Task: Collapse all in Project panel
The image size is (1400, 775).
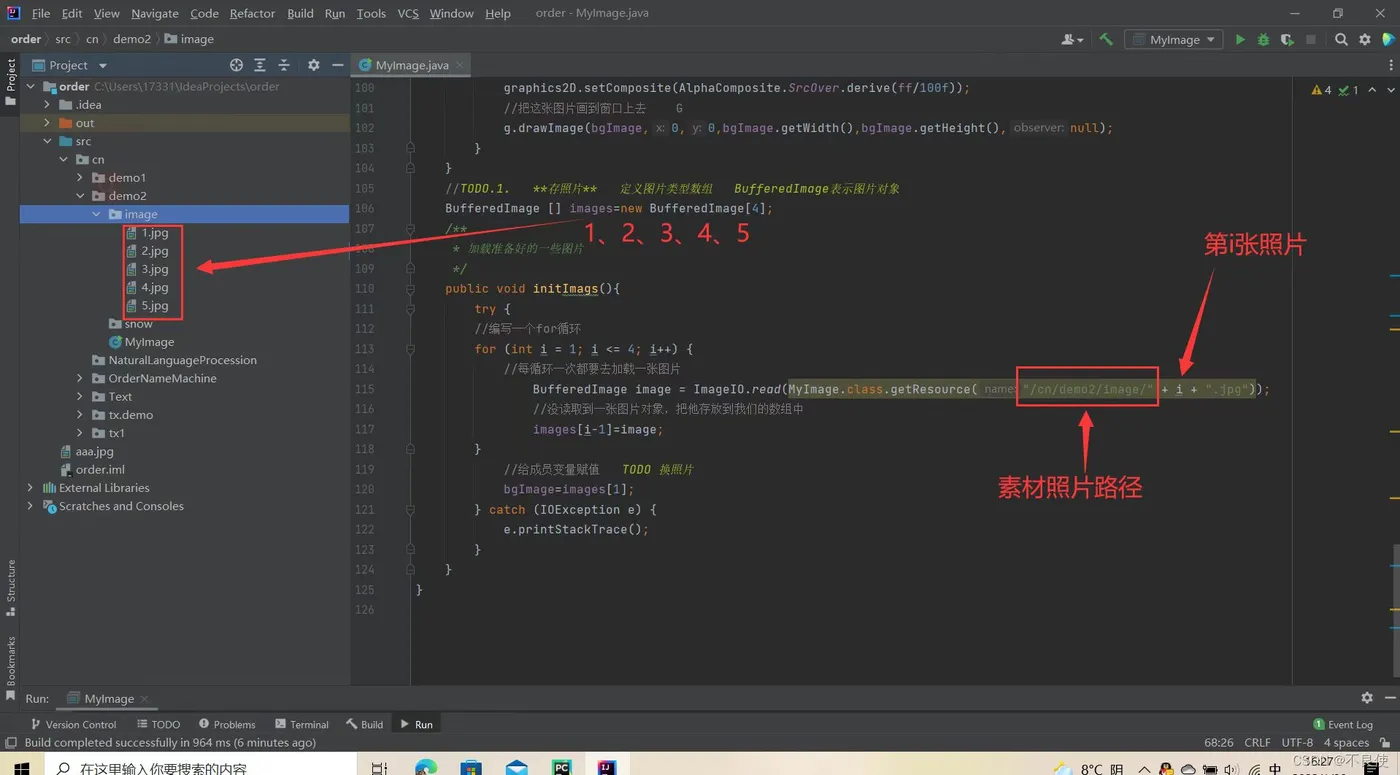Action: click(x=284, y=65)
